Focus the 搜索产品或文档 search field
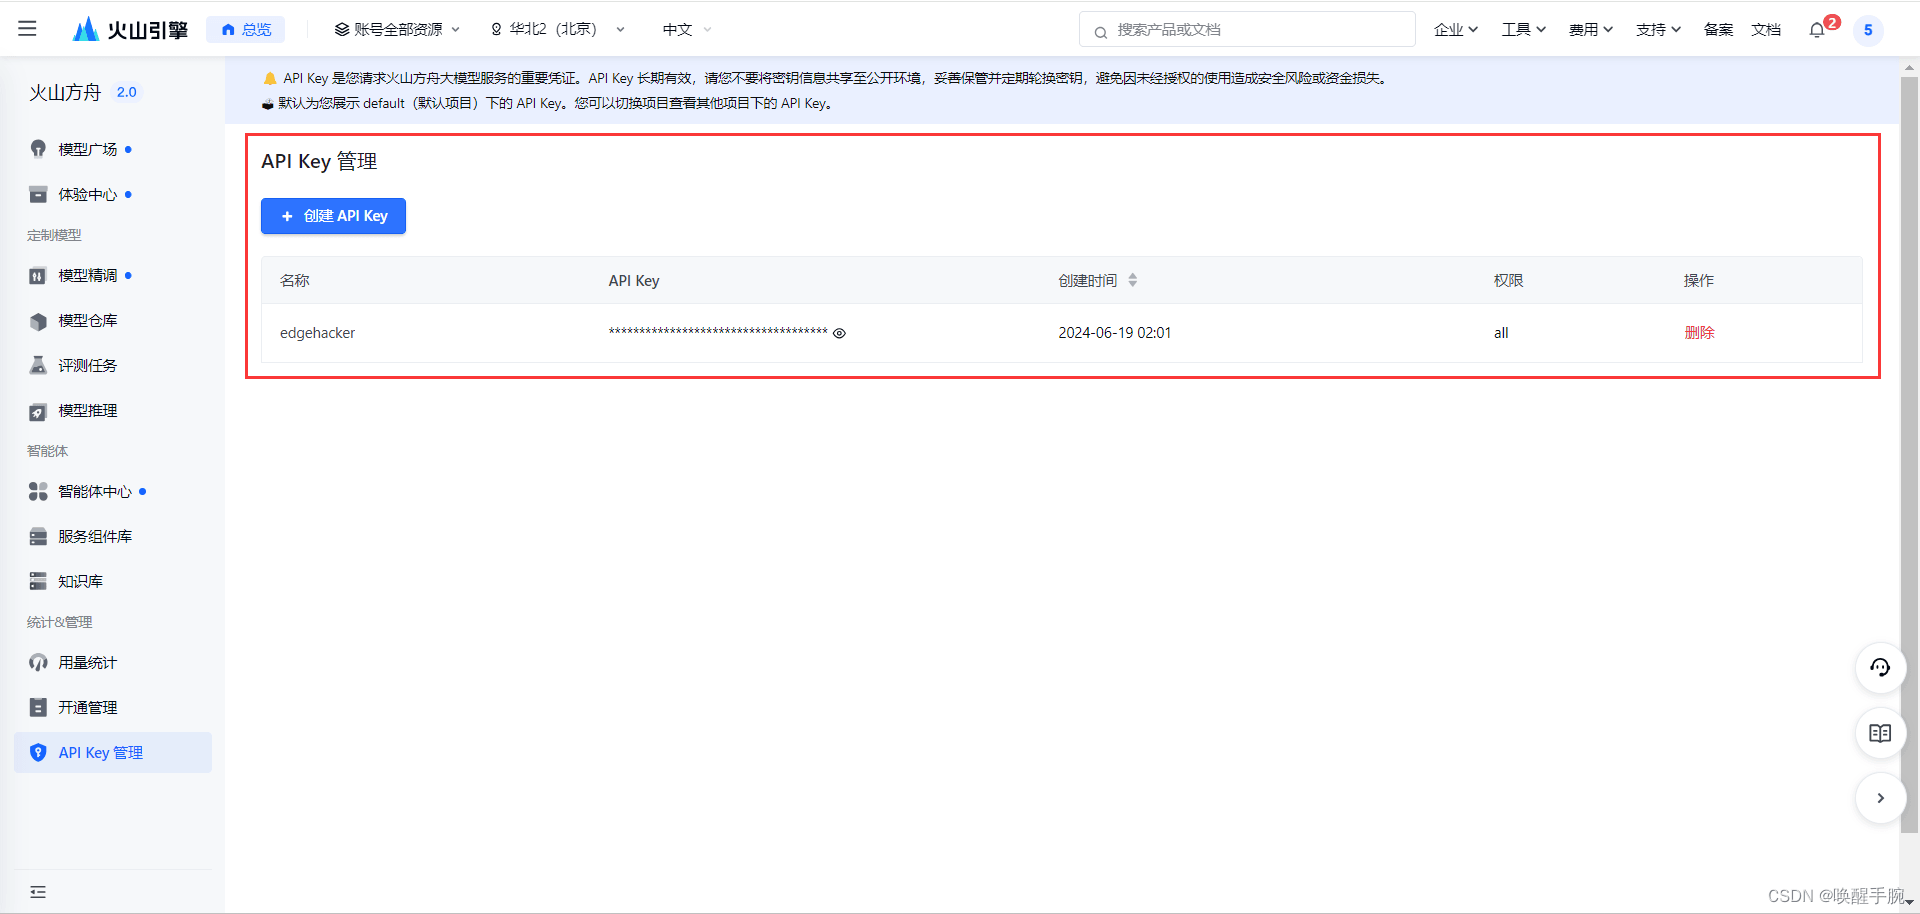 1247,30
